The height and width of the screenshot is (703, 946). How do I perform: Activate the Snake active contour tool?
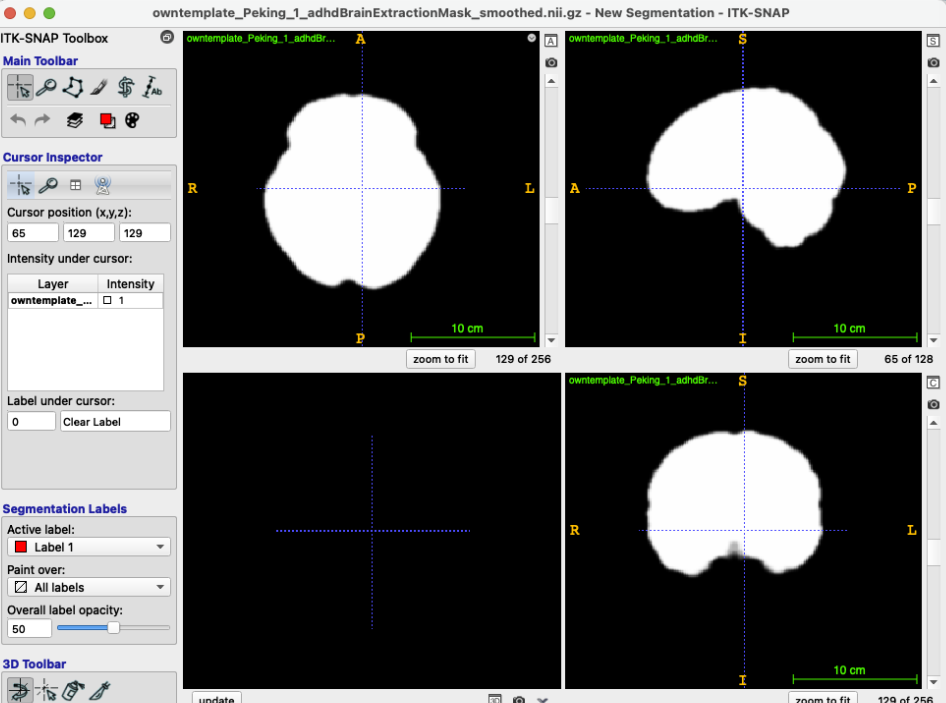(x=126, y=87)
